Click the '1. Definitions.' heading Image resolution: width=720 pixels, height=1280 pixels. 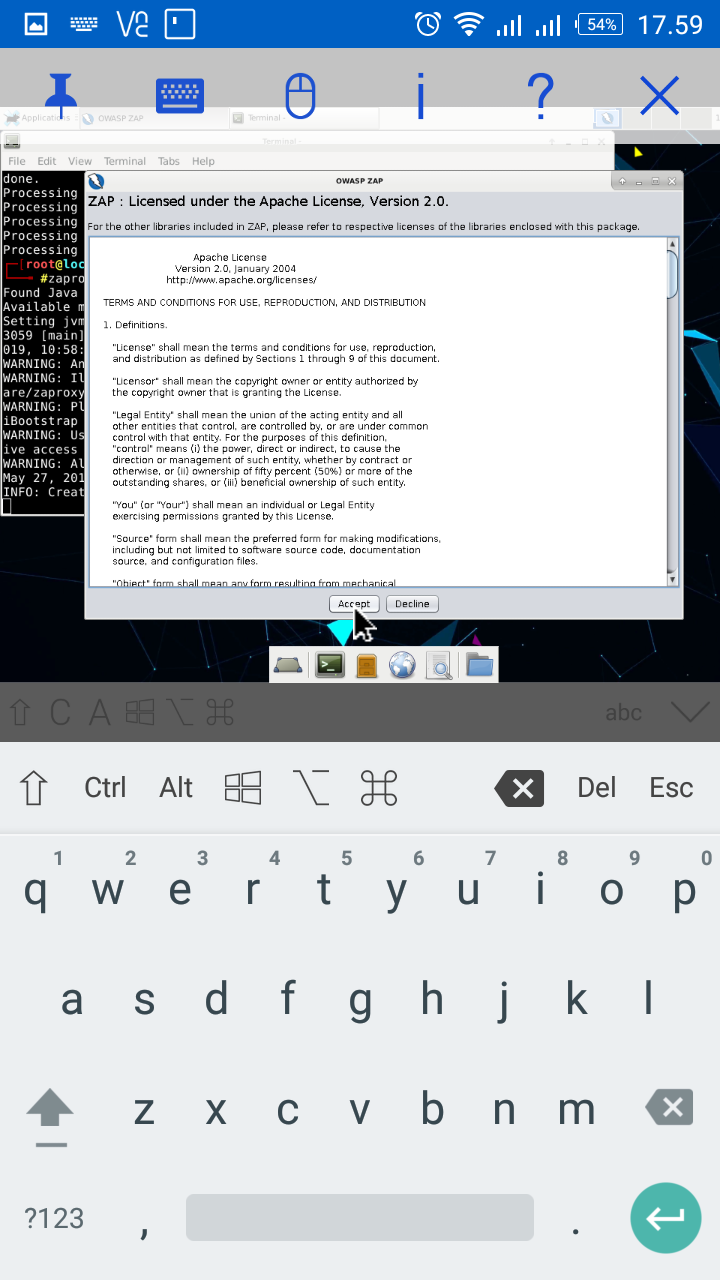pyautogui.click(x=135, y=325)
